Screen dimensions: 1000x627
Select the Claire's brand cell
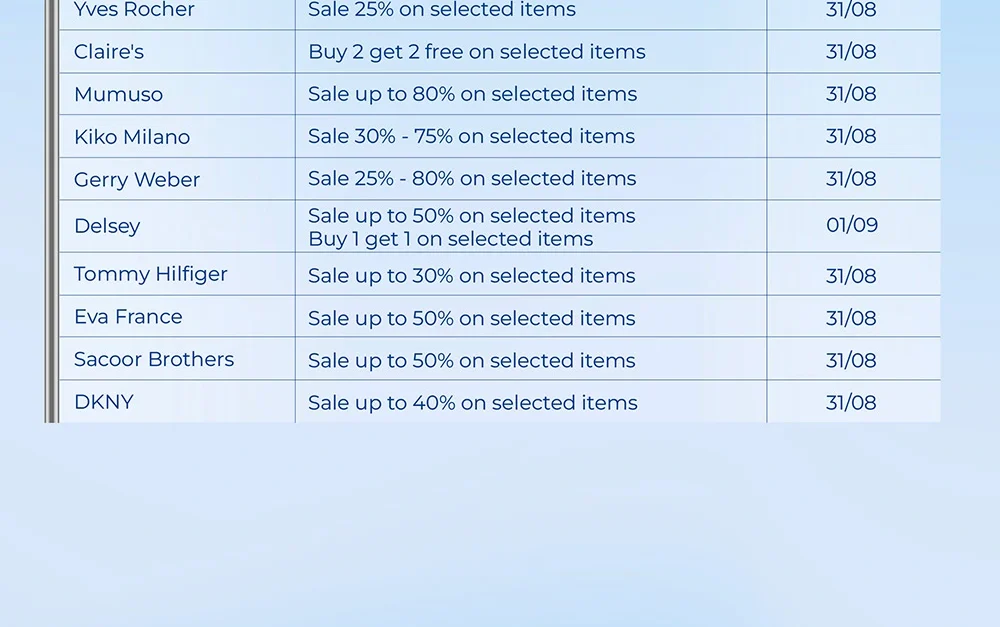[109, 52]
